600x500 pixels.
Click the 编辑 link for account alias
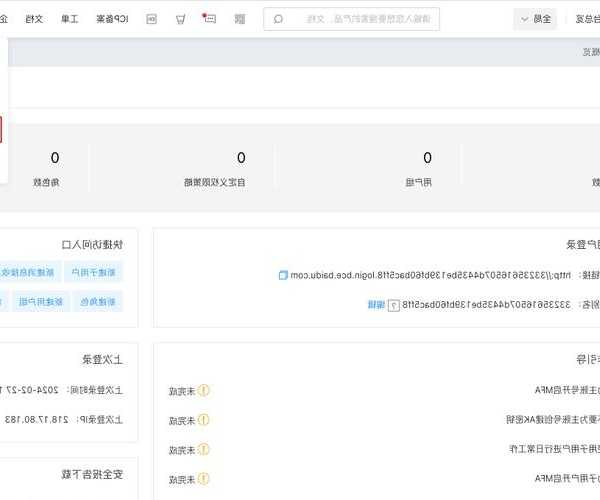click(x=375, y=305)
